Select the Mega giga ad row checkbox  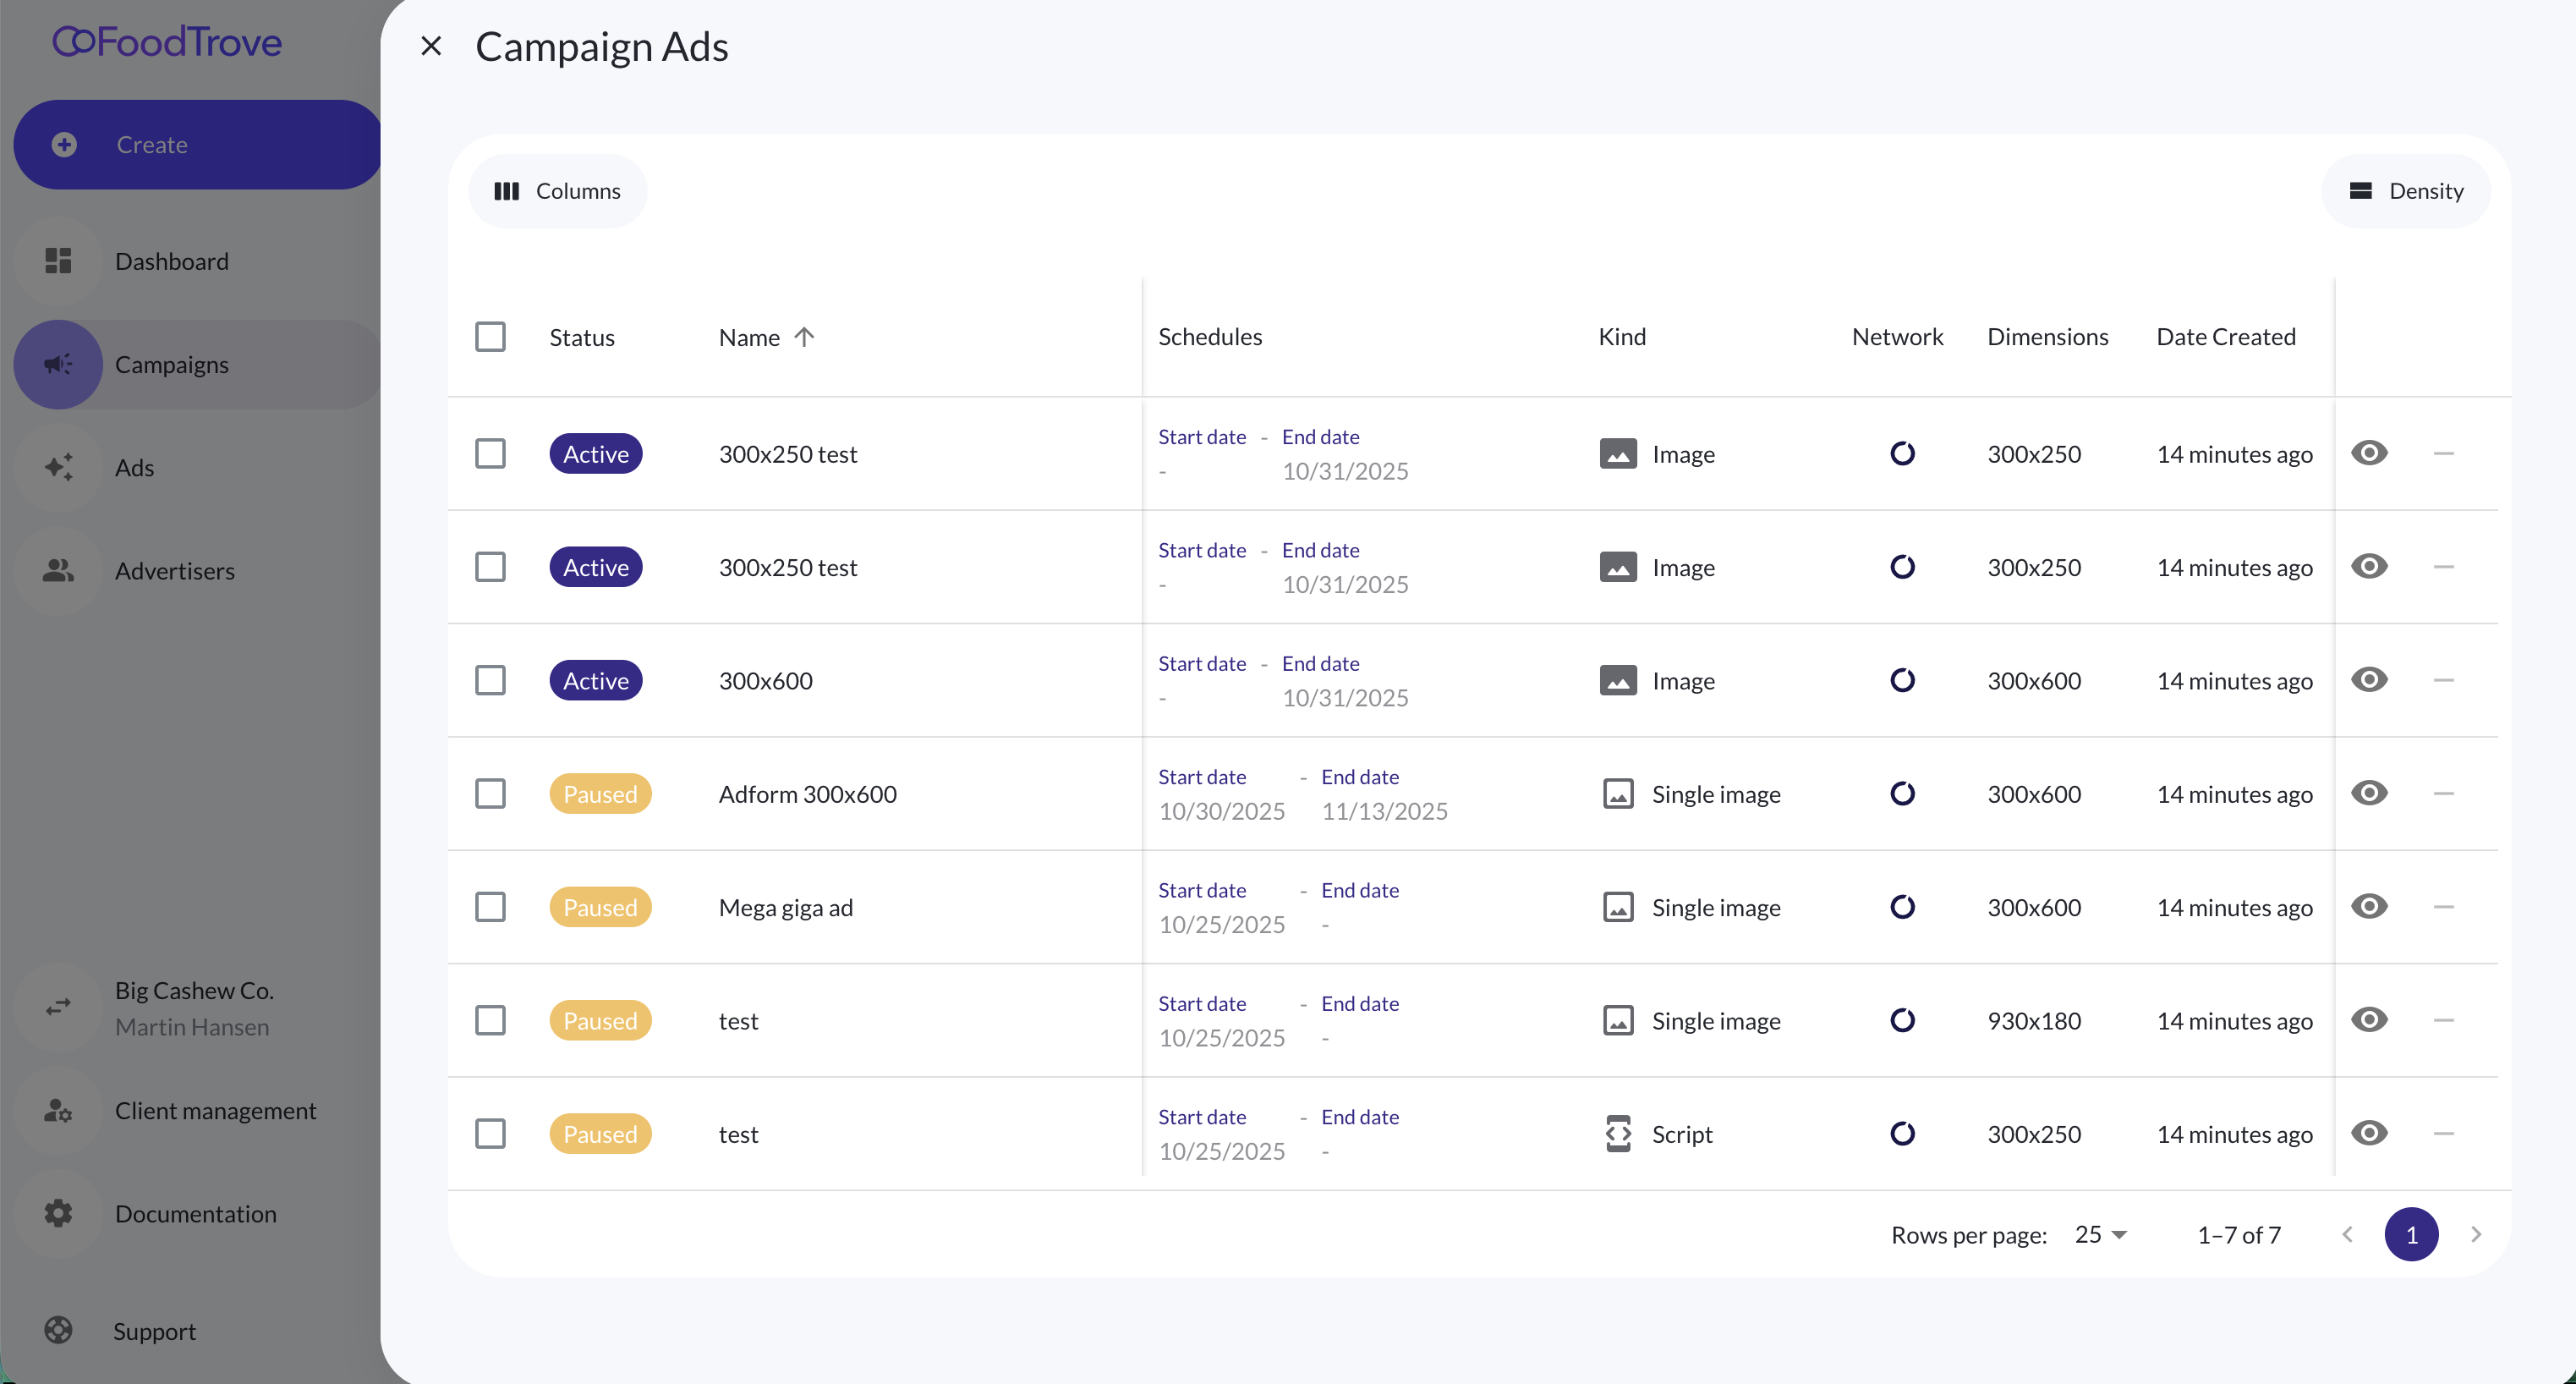490,907
